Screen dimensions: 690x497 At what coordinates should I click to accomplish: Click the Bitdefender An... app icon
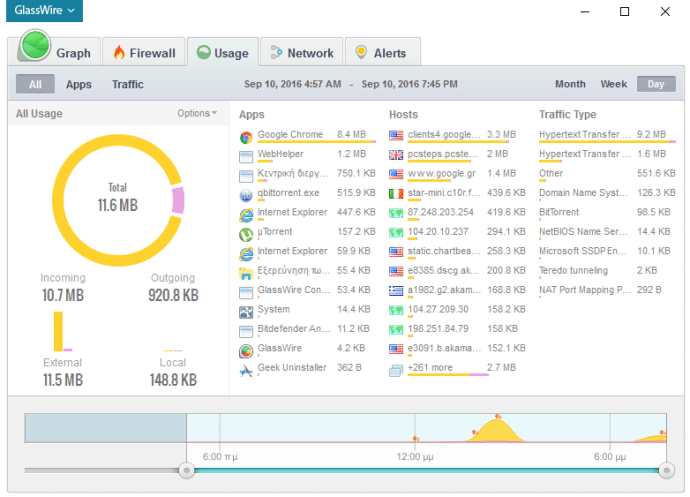point(246,331)
